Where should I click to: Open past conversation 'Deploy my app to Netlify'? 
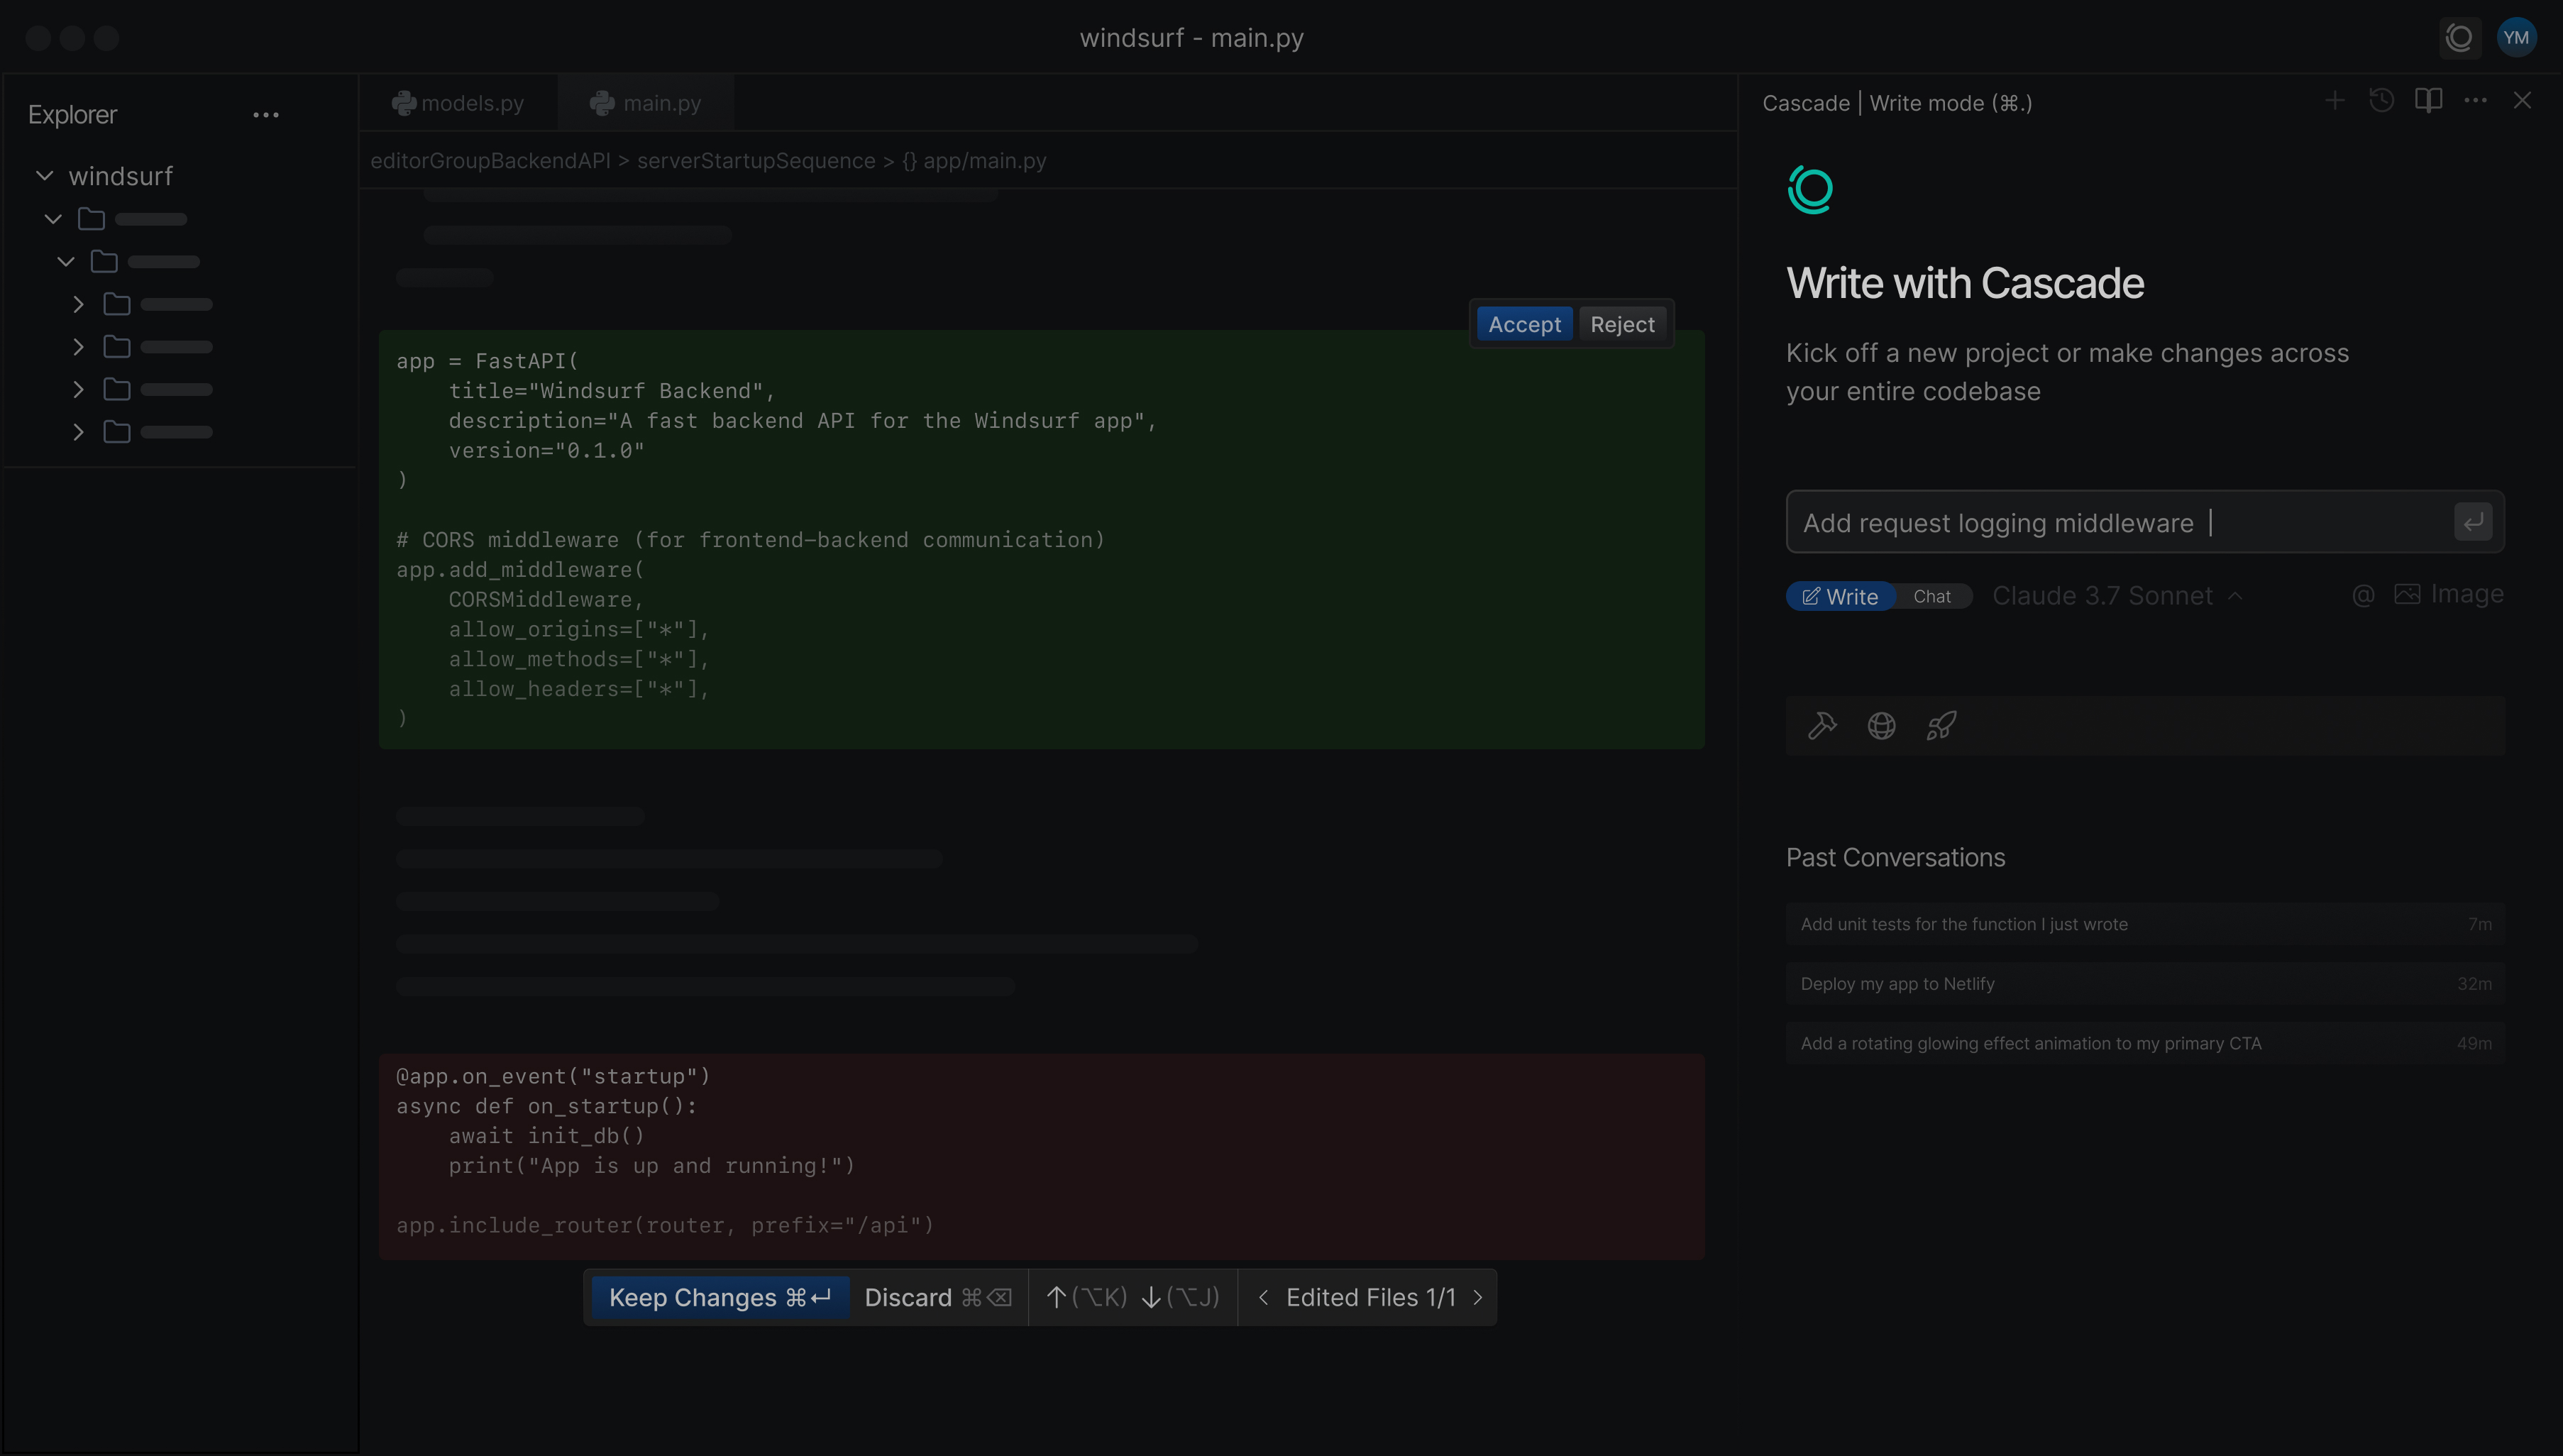tap(2145, 982)
